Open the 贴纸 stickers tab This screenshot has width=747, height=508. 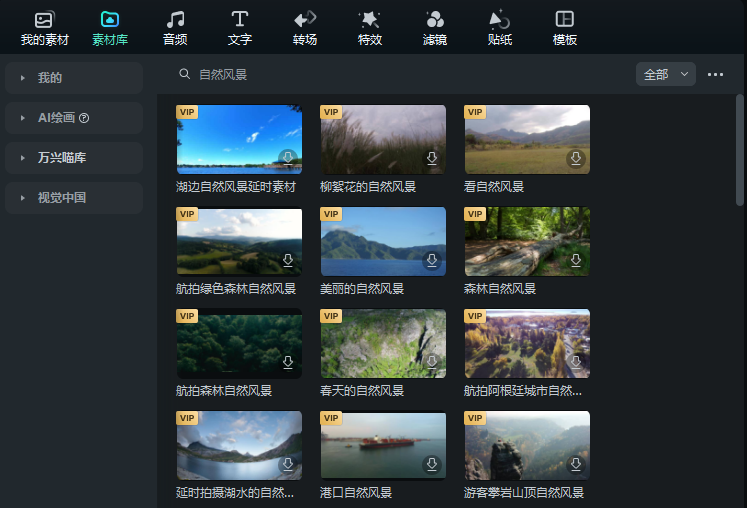tap(500, 29)
